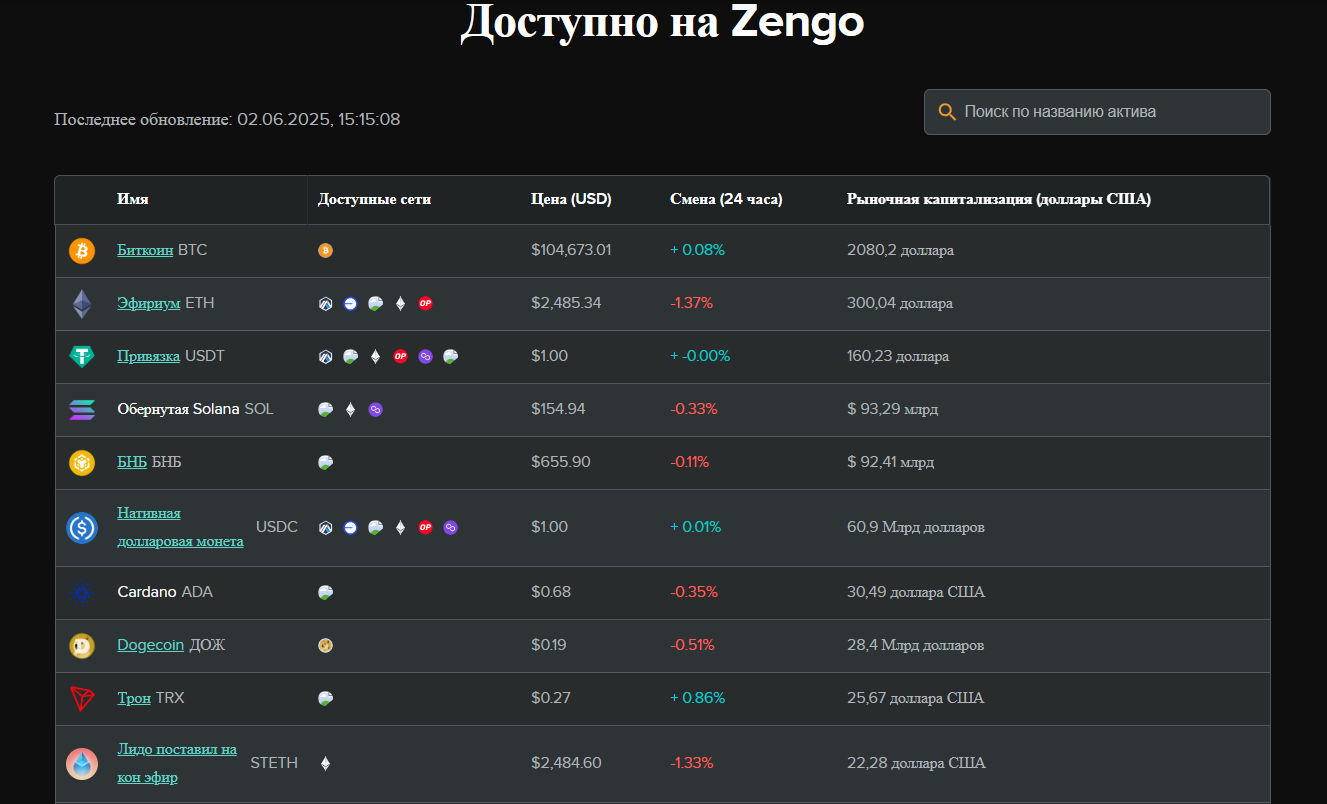The width and height of the screenshot is (1327, 804).
Task: Click the Polygon network icon in SOL row
Action: pyautogui.click(x=375, y=409)
